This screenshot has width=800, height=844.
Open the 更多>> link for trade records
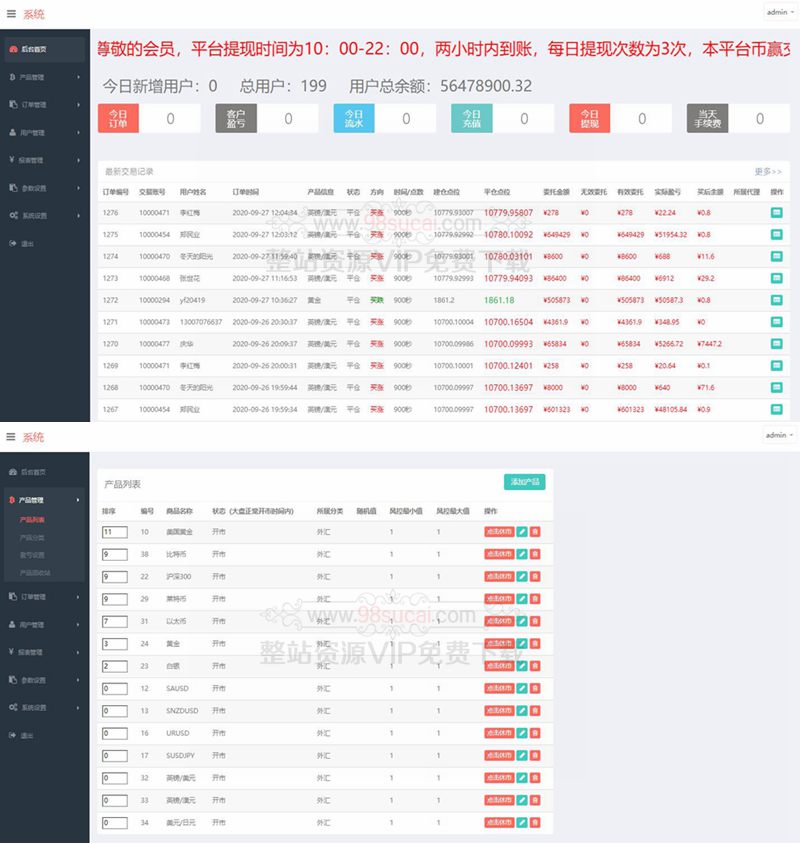pos(769,172)
